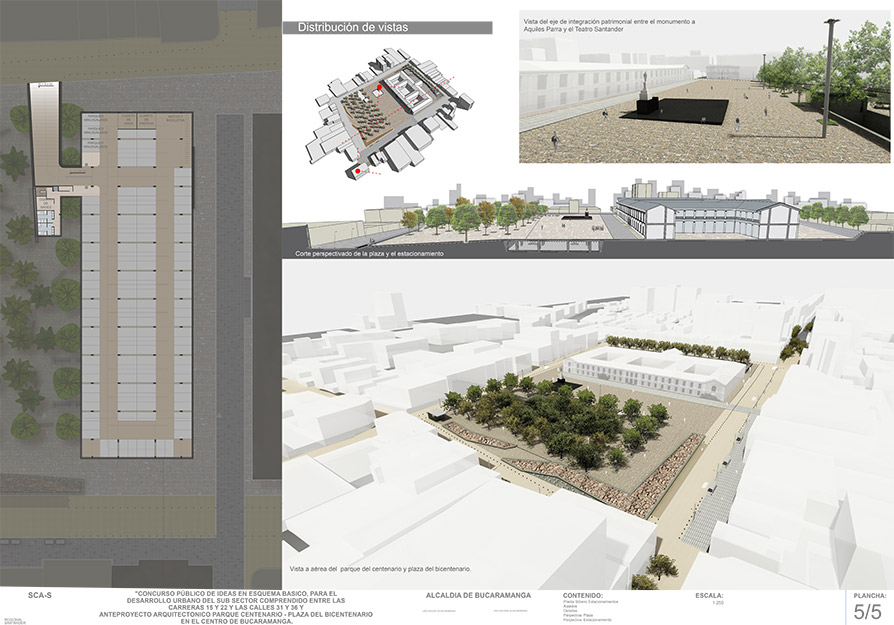Open the perspective section of plaza and parking
Viewport: 894px width, 625px height.
point(588,221)
